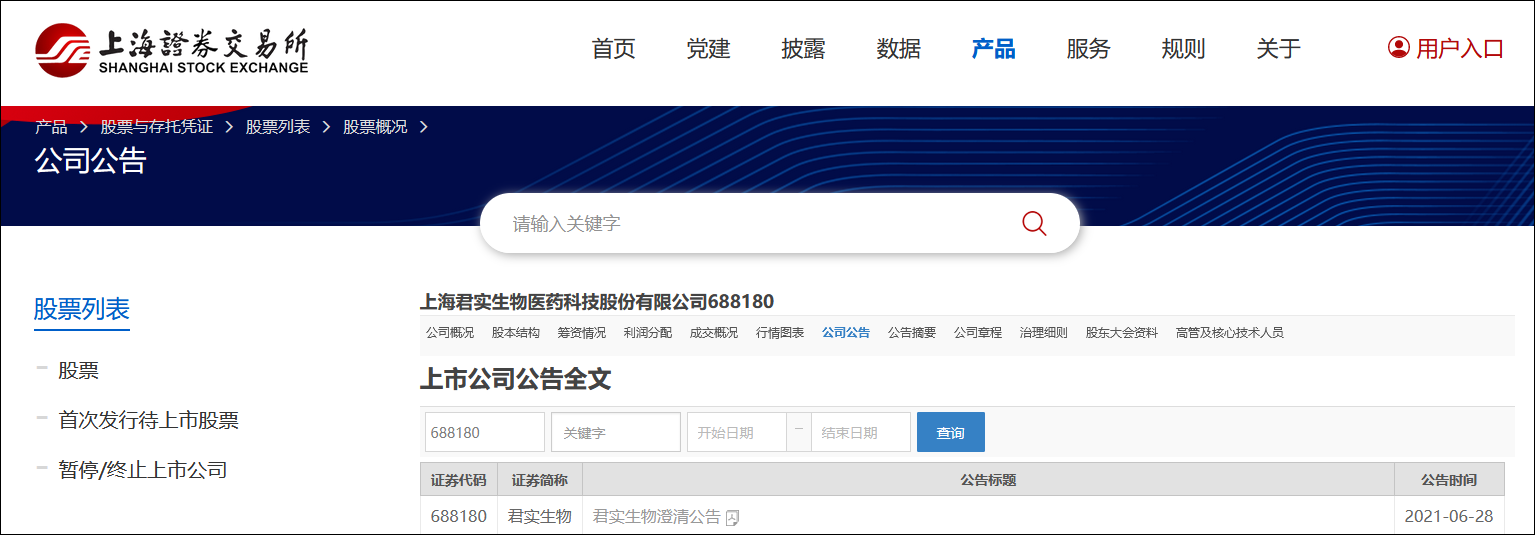The image size is (1535, 535).
Task: Open the 服务 menu
Action: pyautogui.click(x=1089, y=49)
